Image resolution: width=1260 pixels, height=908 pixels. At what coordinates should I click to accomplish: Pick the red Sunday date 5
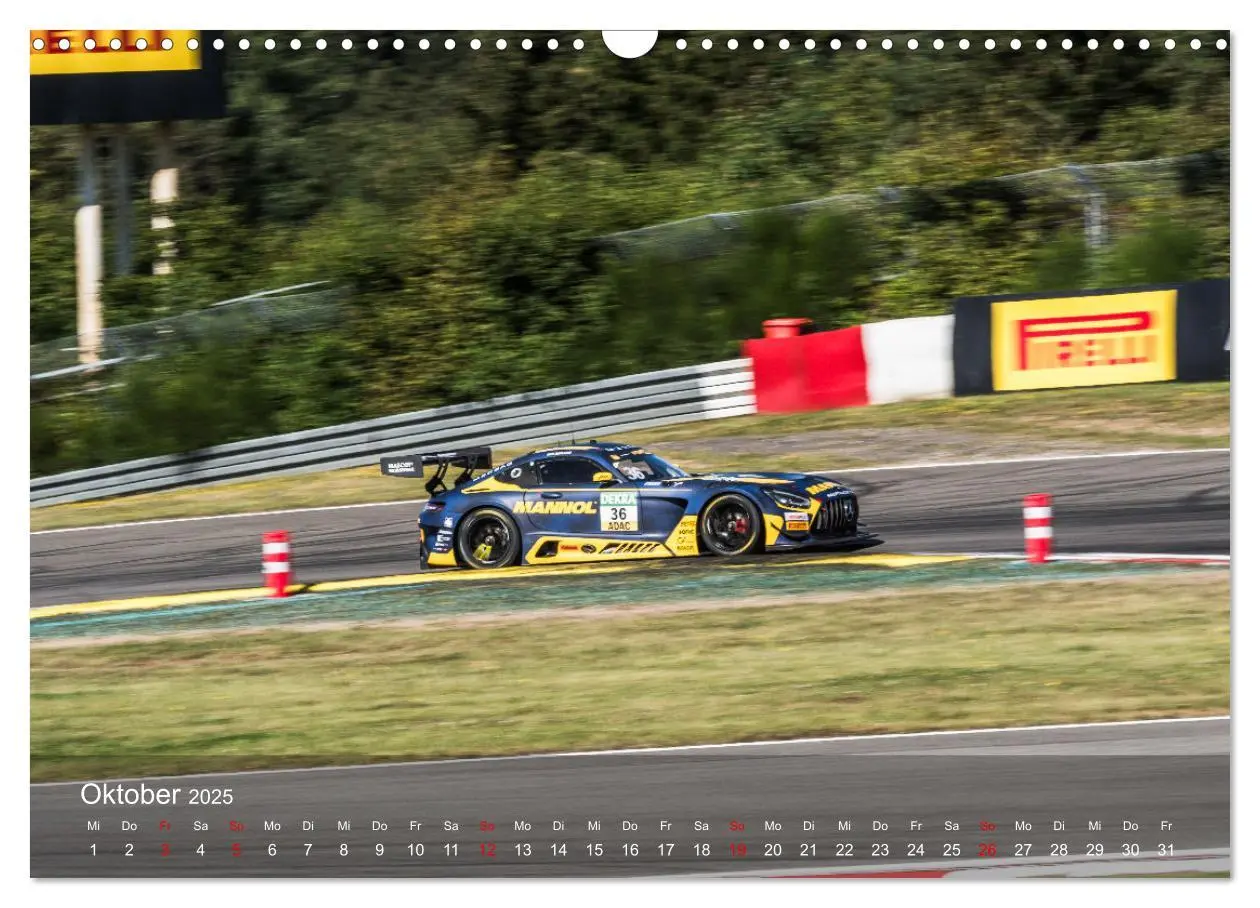(x=236, y=850)
